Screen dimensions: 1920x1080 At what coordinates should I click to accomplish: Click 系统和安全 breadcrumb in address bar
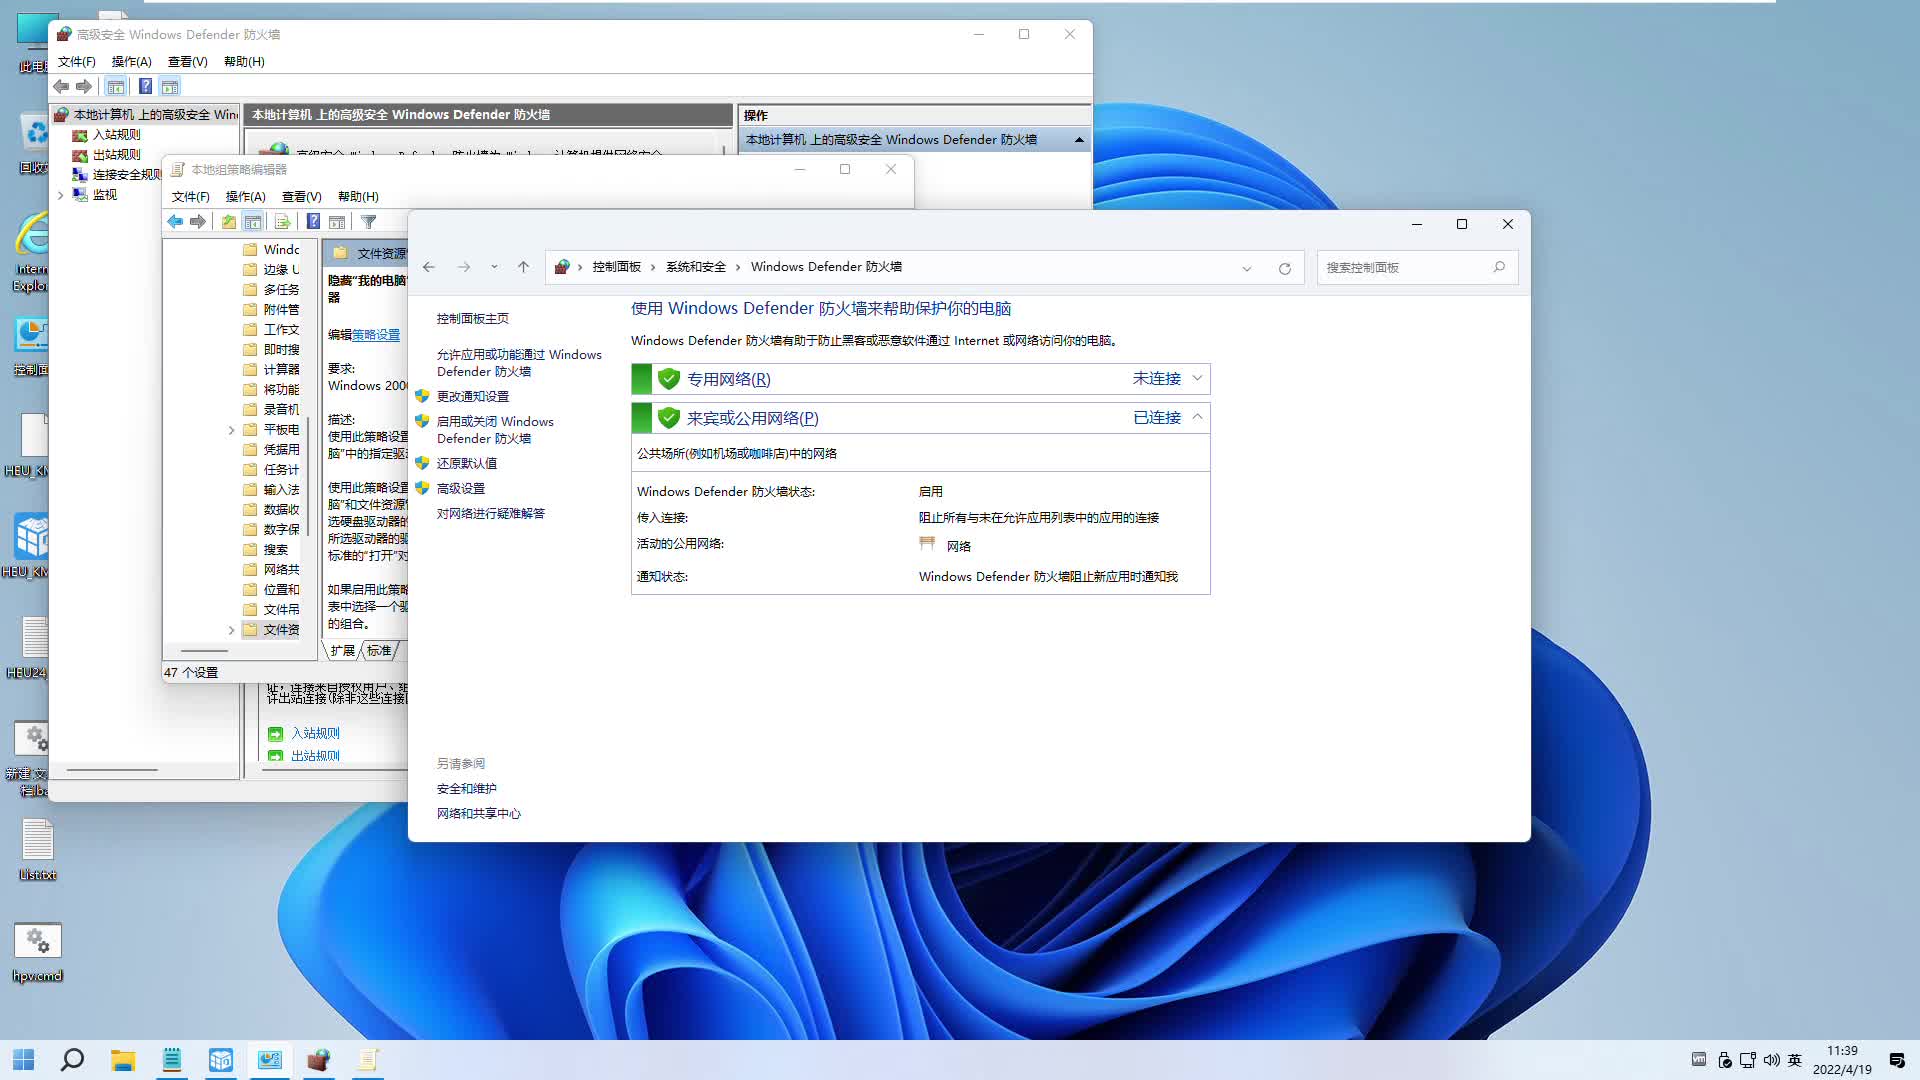click(x=696, y=267)
